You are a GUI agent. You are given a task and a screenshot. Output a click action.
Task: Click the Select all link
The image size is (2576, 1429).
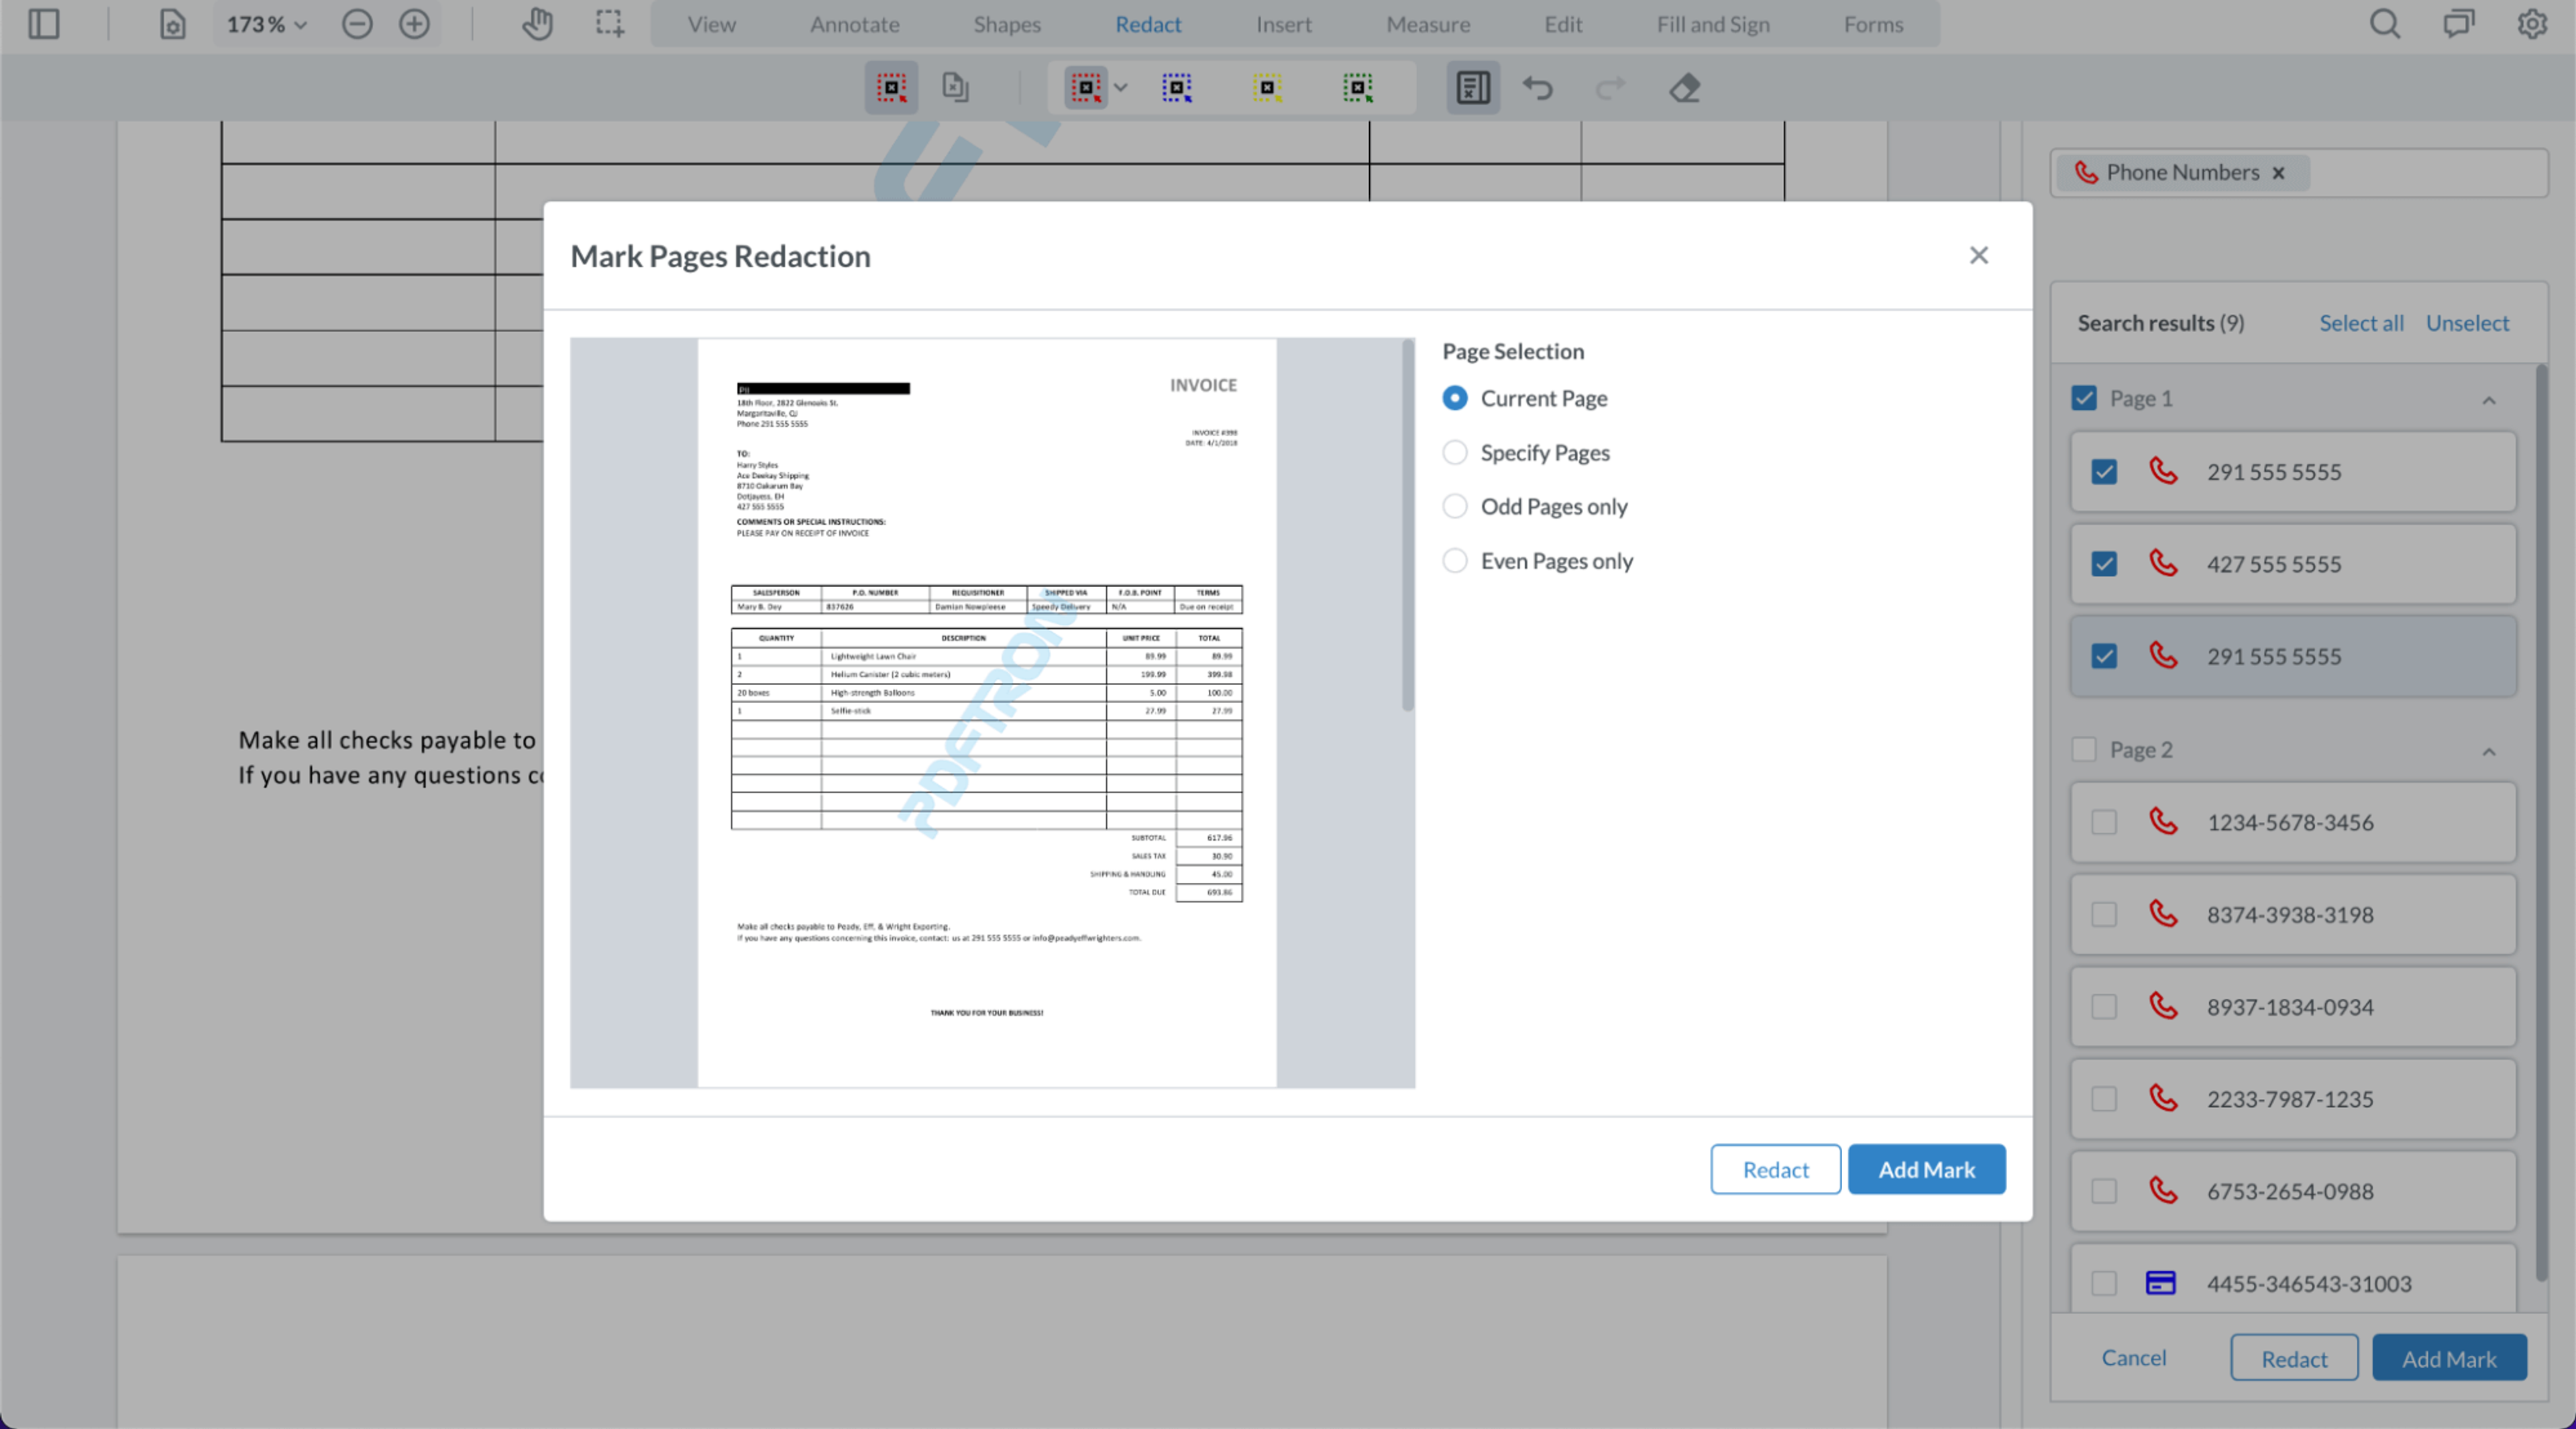(2361, 323)
